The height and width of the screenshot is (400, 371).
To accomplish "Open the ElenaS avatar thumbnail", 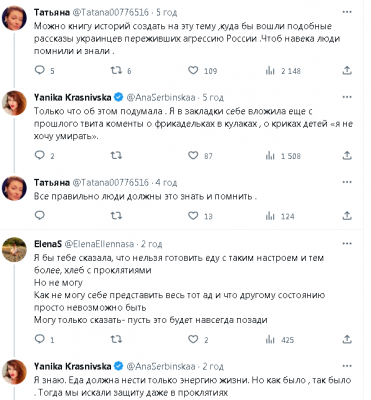I will tap(14, 250).
